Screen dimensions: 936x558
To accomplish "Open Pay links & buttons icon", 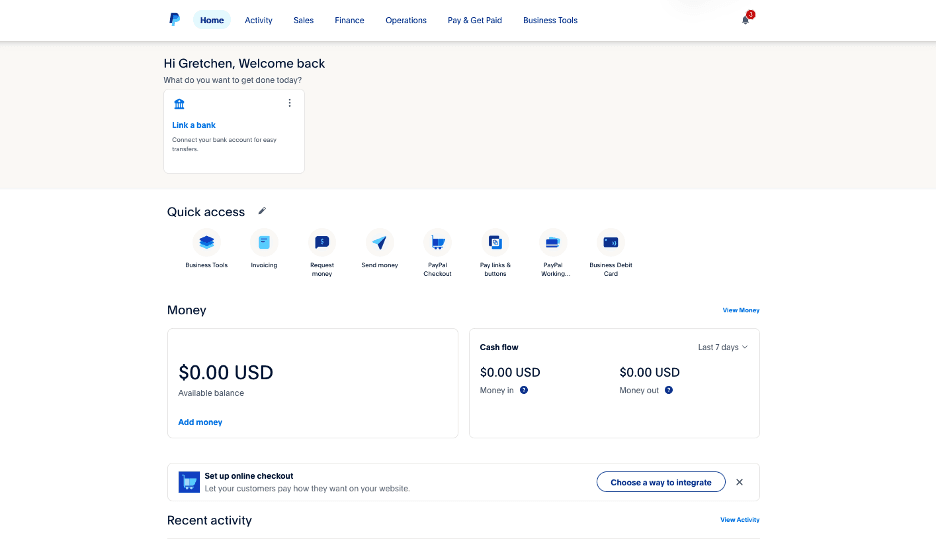I will (495, 242).
